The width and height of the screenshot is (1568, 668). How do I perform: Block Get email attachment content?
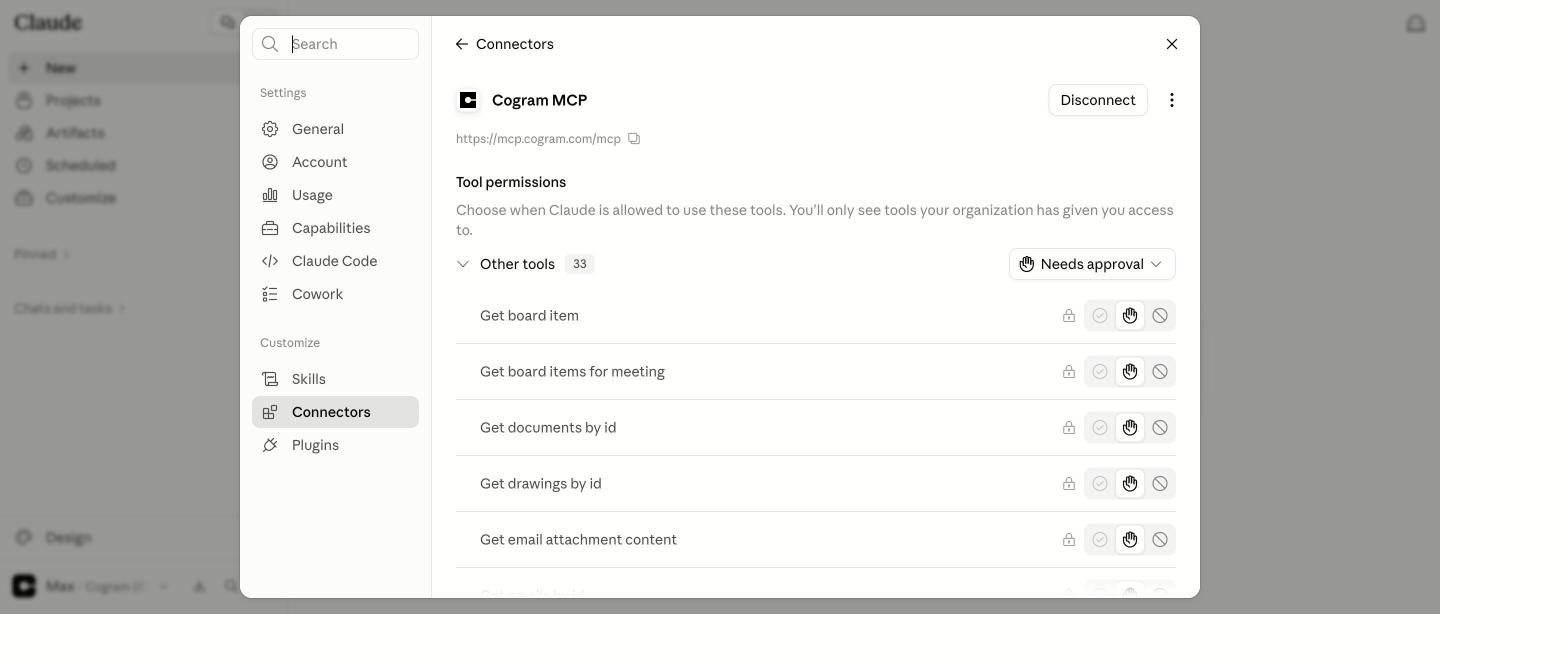pos(1160,540)
